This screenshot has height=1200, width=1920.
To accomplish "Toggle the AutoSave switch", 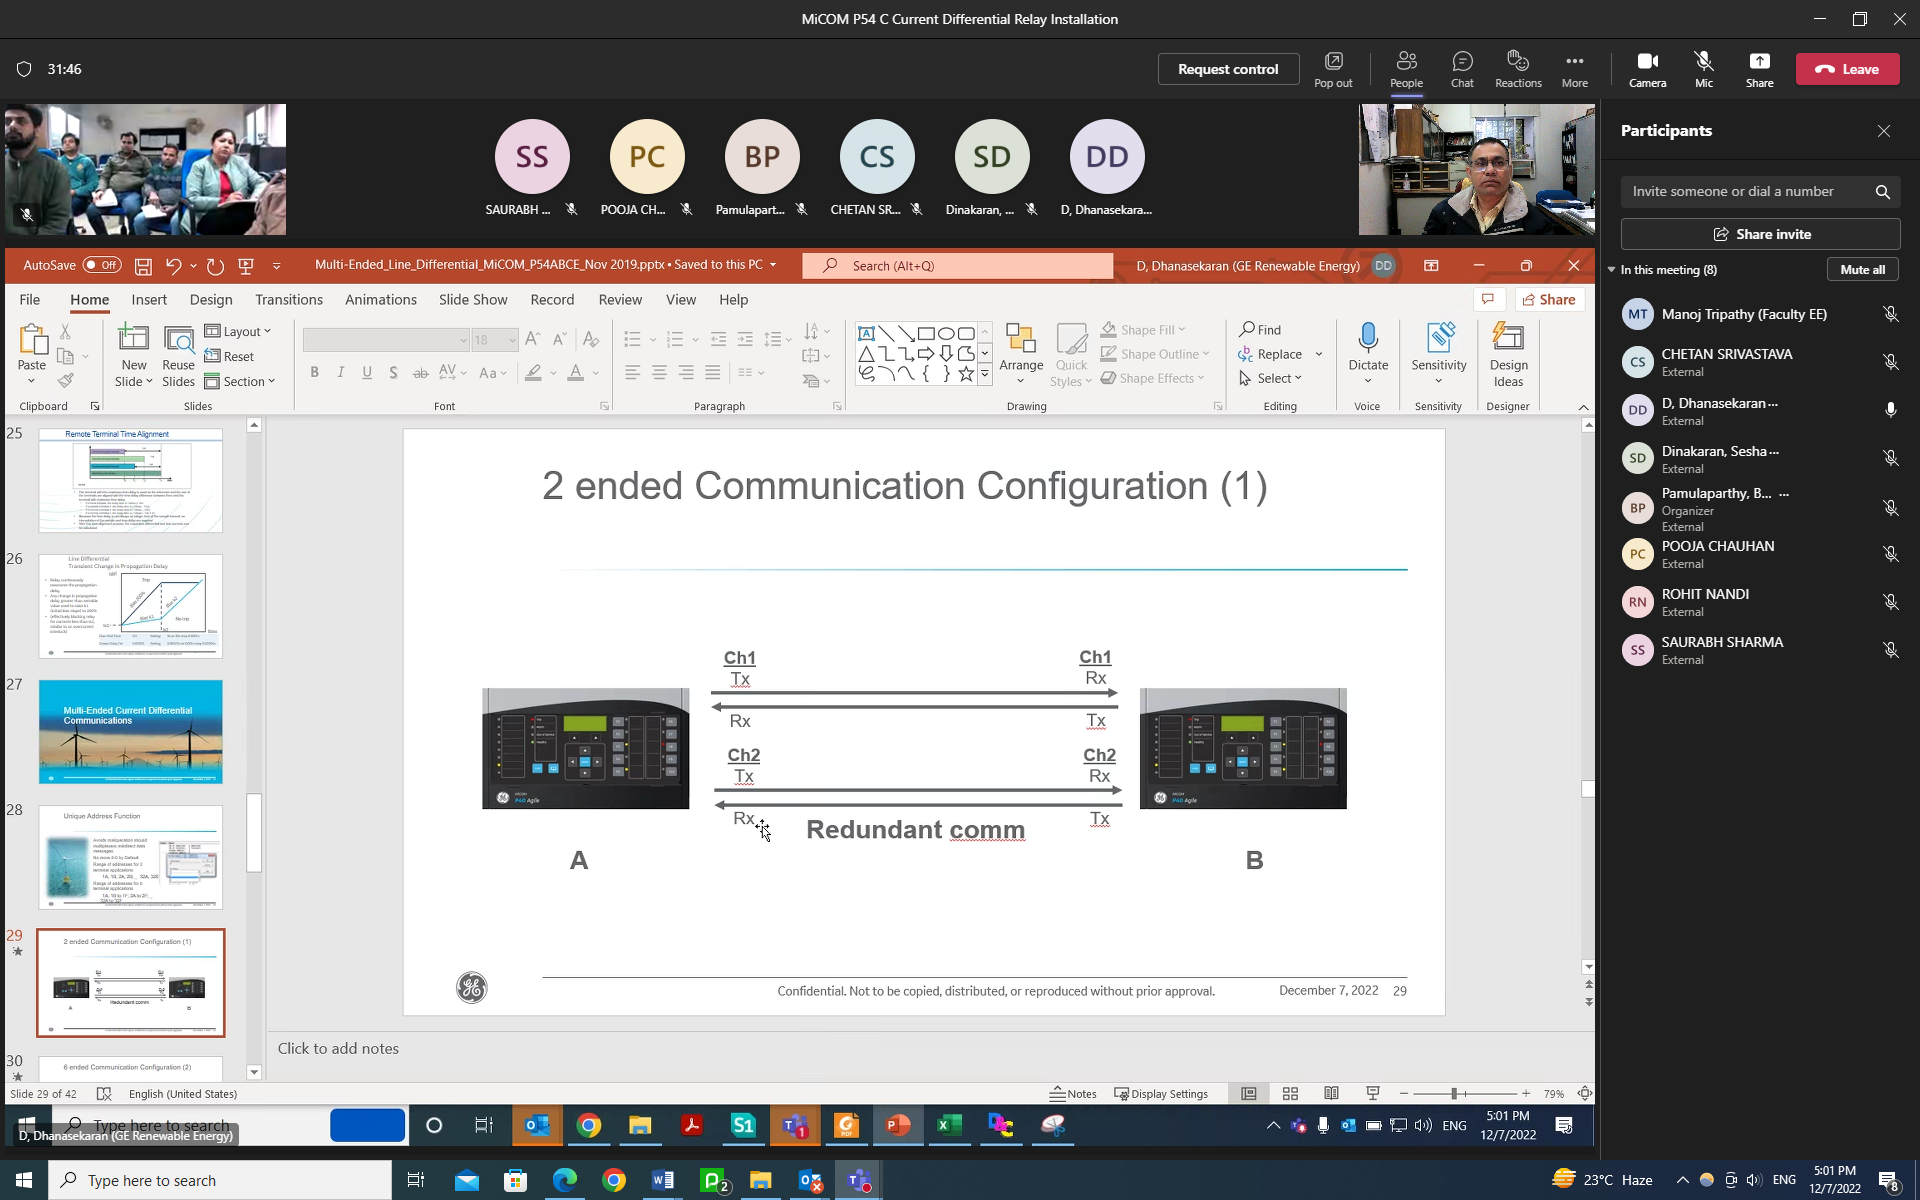I will tap(102, 265).
